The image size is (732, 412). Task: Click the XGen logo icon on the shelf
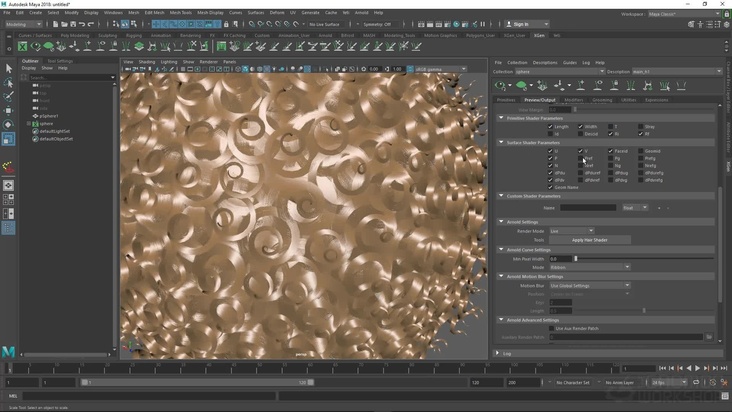22,46
